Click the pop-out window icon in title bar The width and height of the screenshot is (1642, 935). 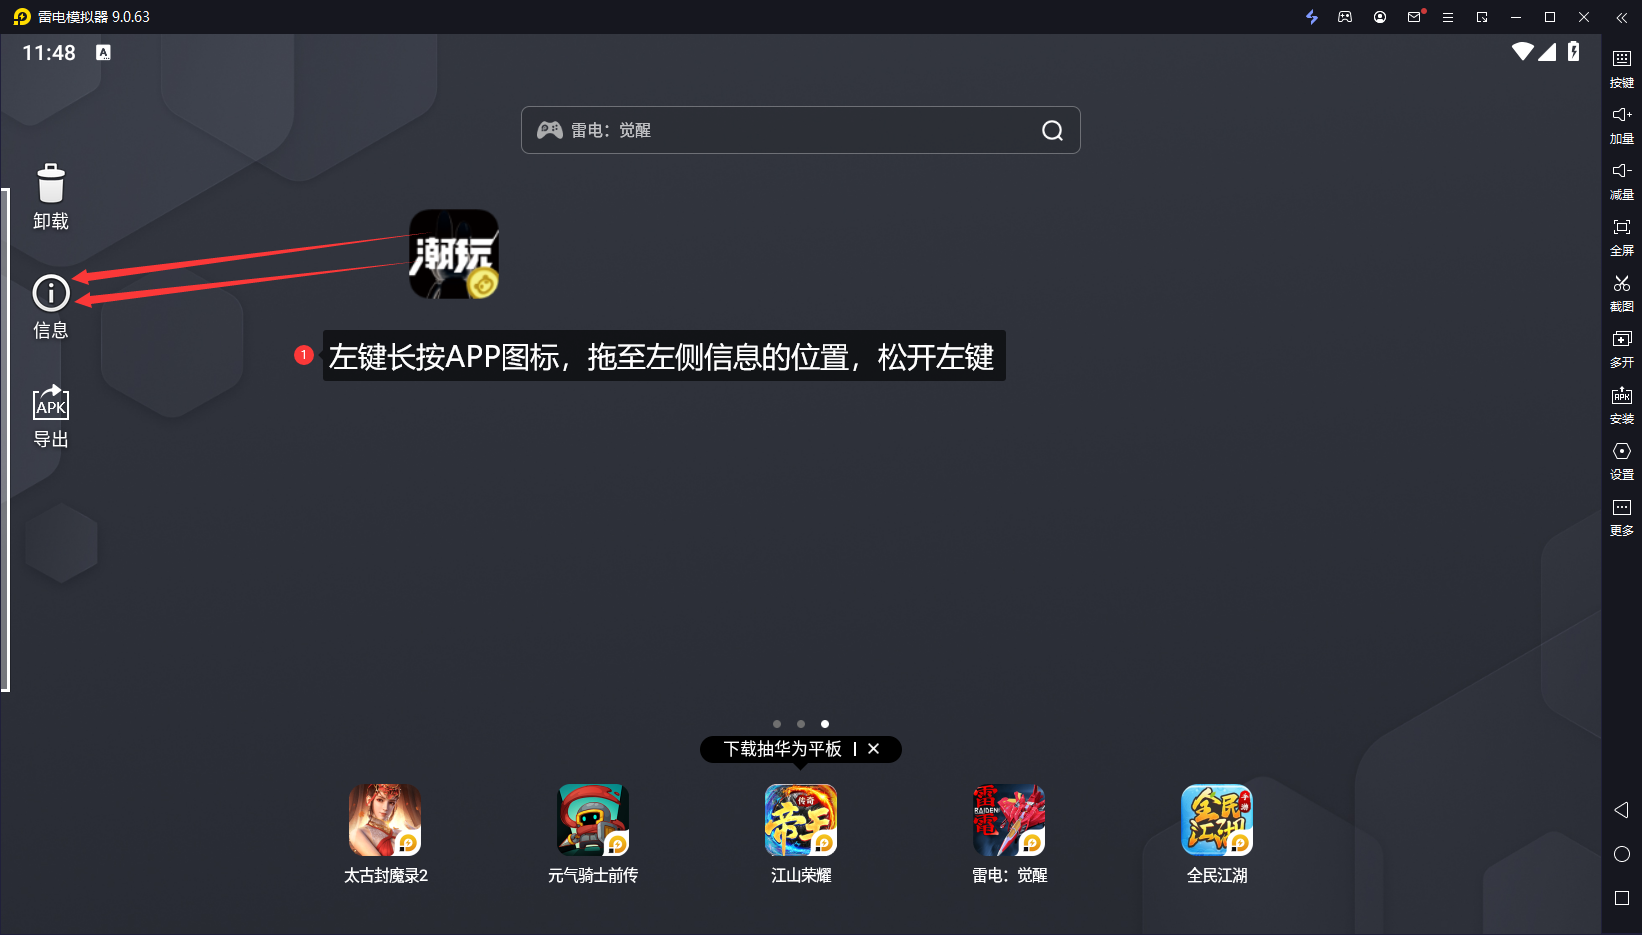pos(1482,17)
